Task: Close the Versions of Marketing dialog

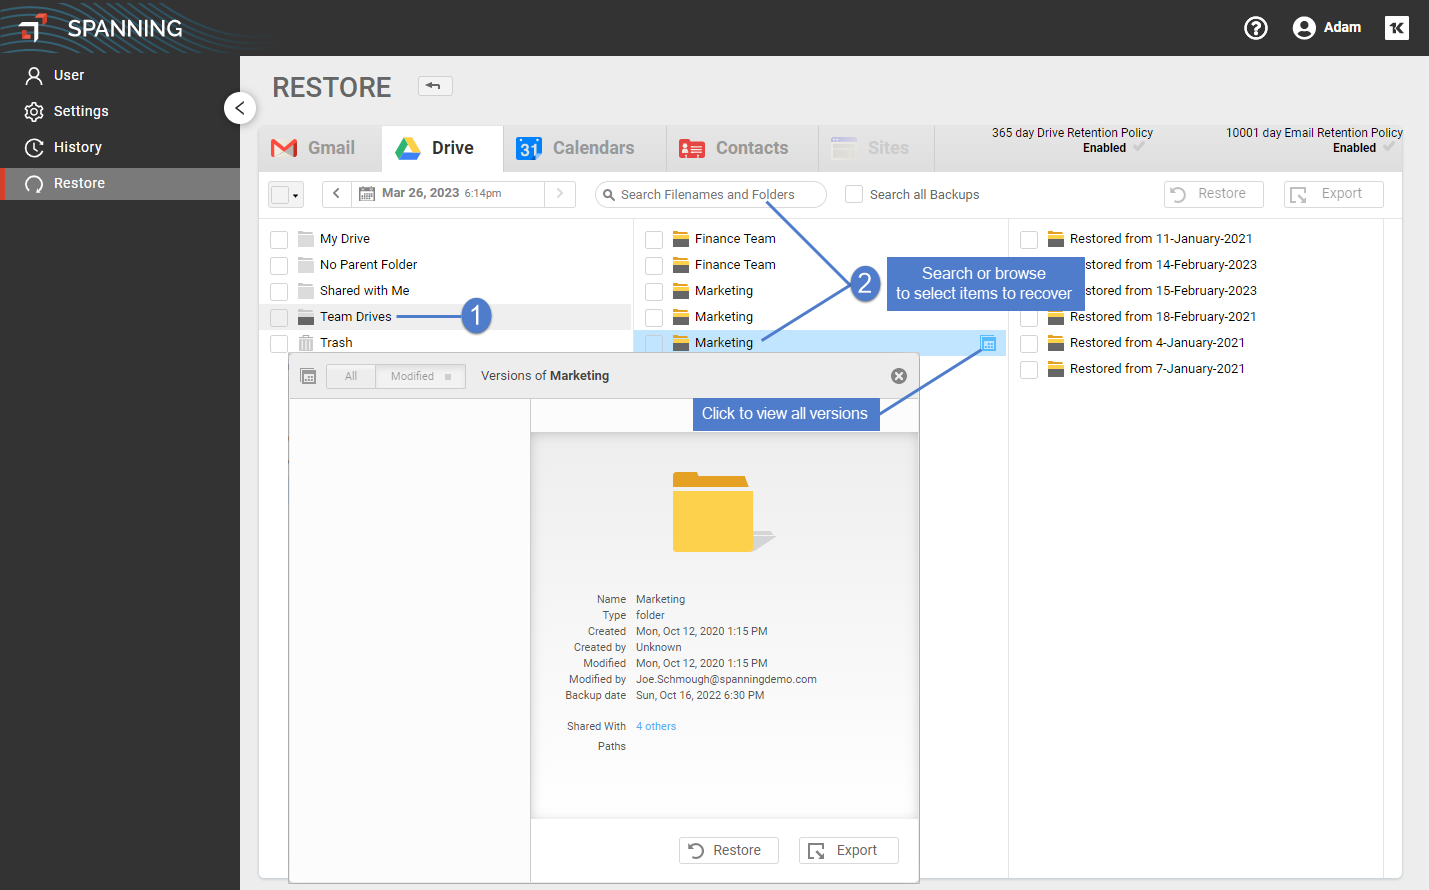Action: pyautogui.click(x=899, y=376)
